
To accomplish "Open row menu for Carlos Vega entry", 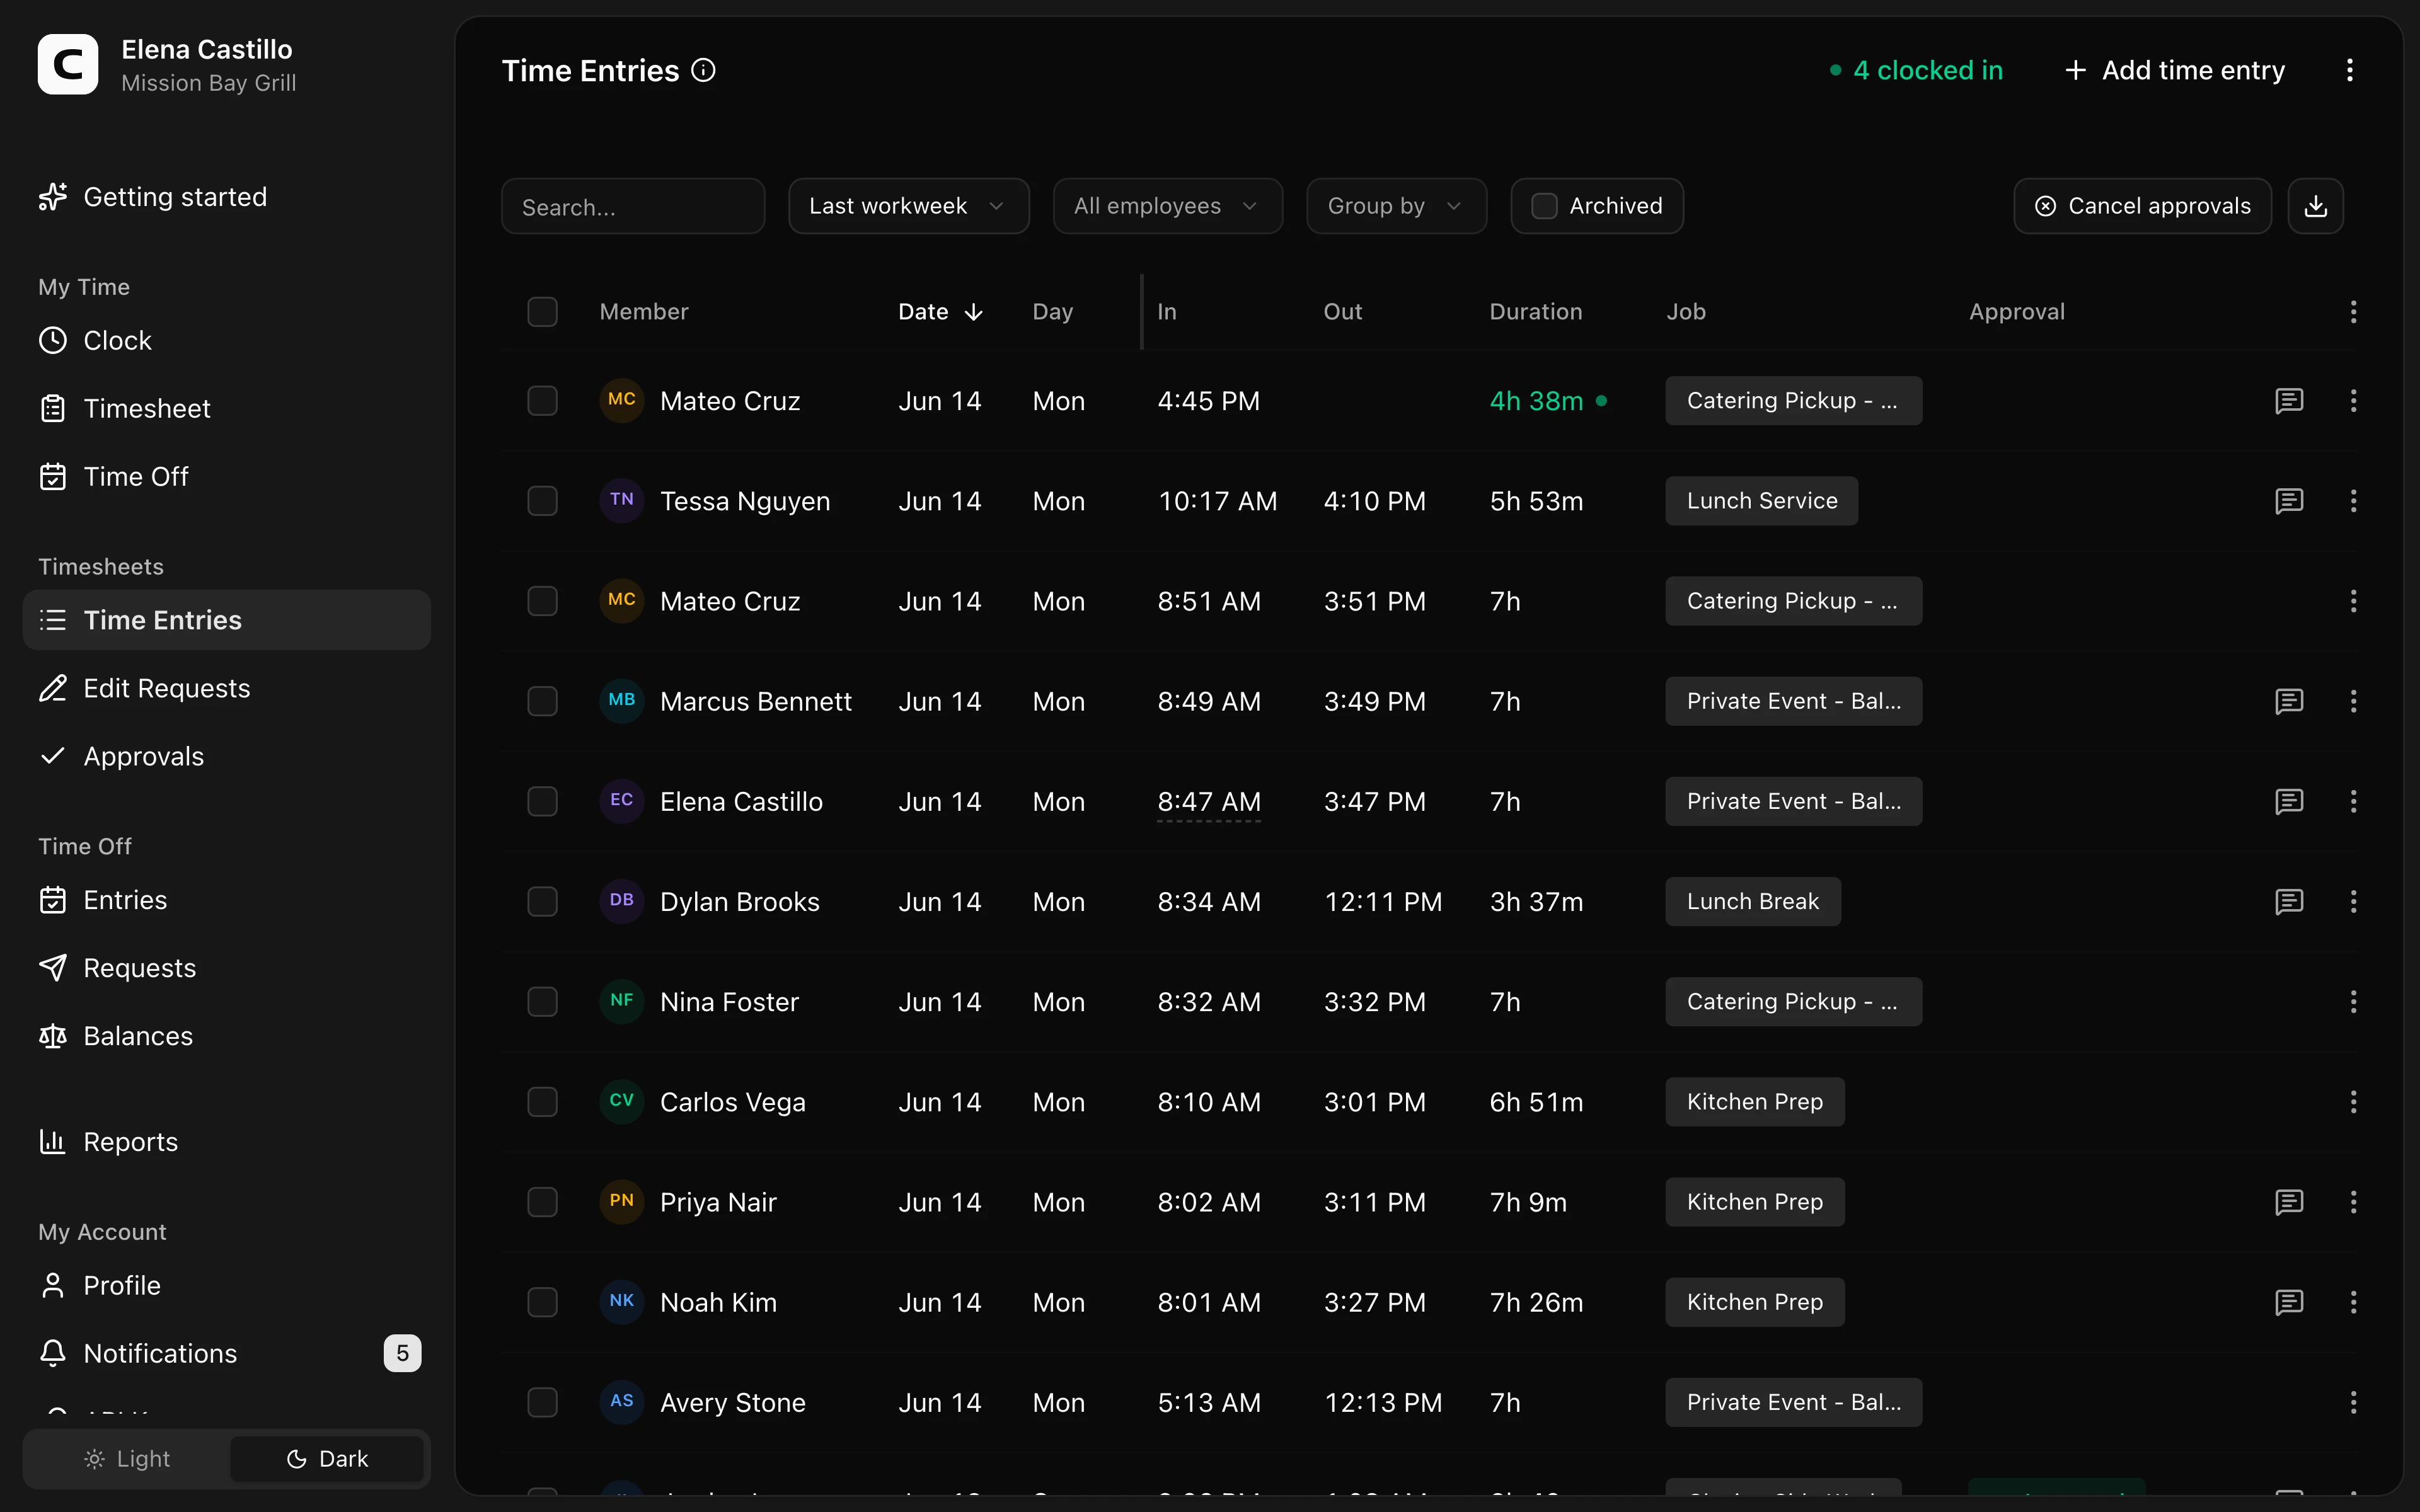I will tap(2353, 1102).
